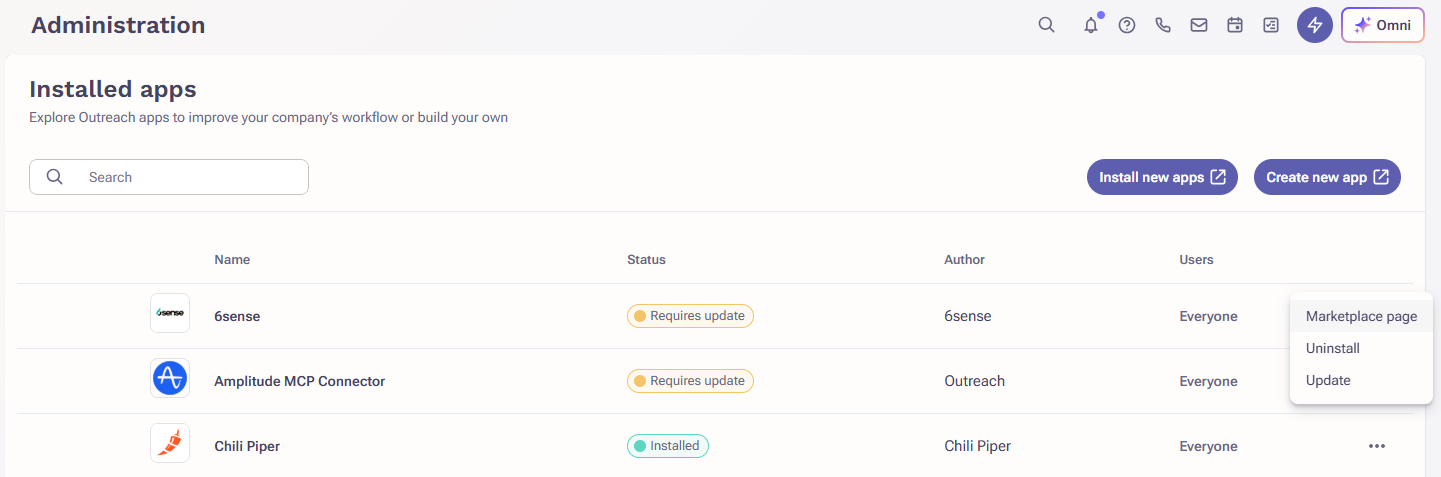Click the Administration page title
Screen dimensions: 1441x477
click(x=118, y=25)
